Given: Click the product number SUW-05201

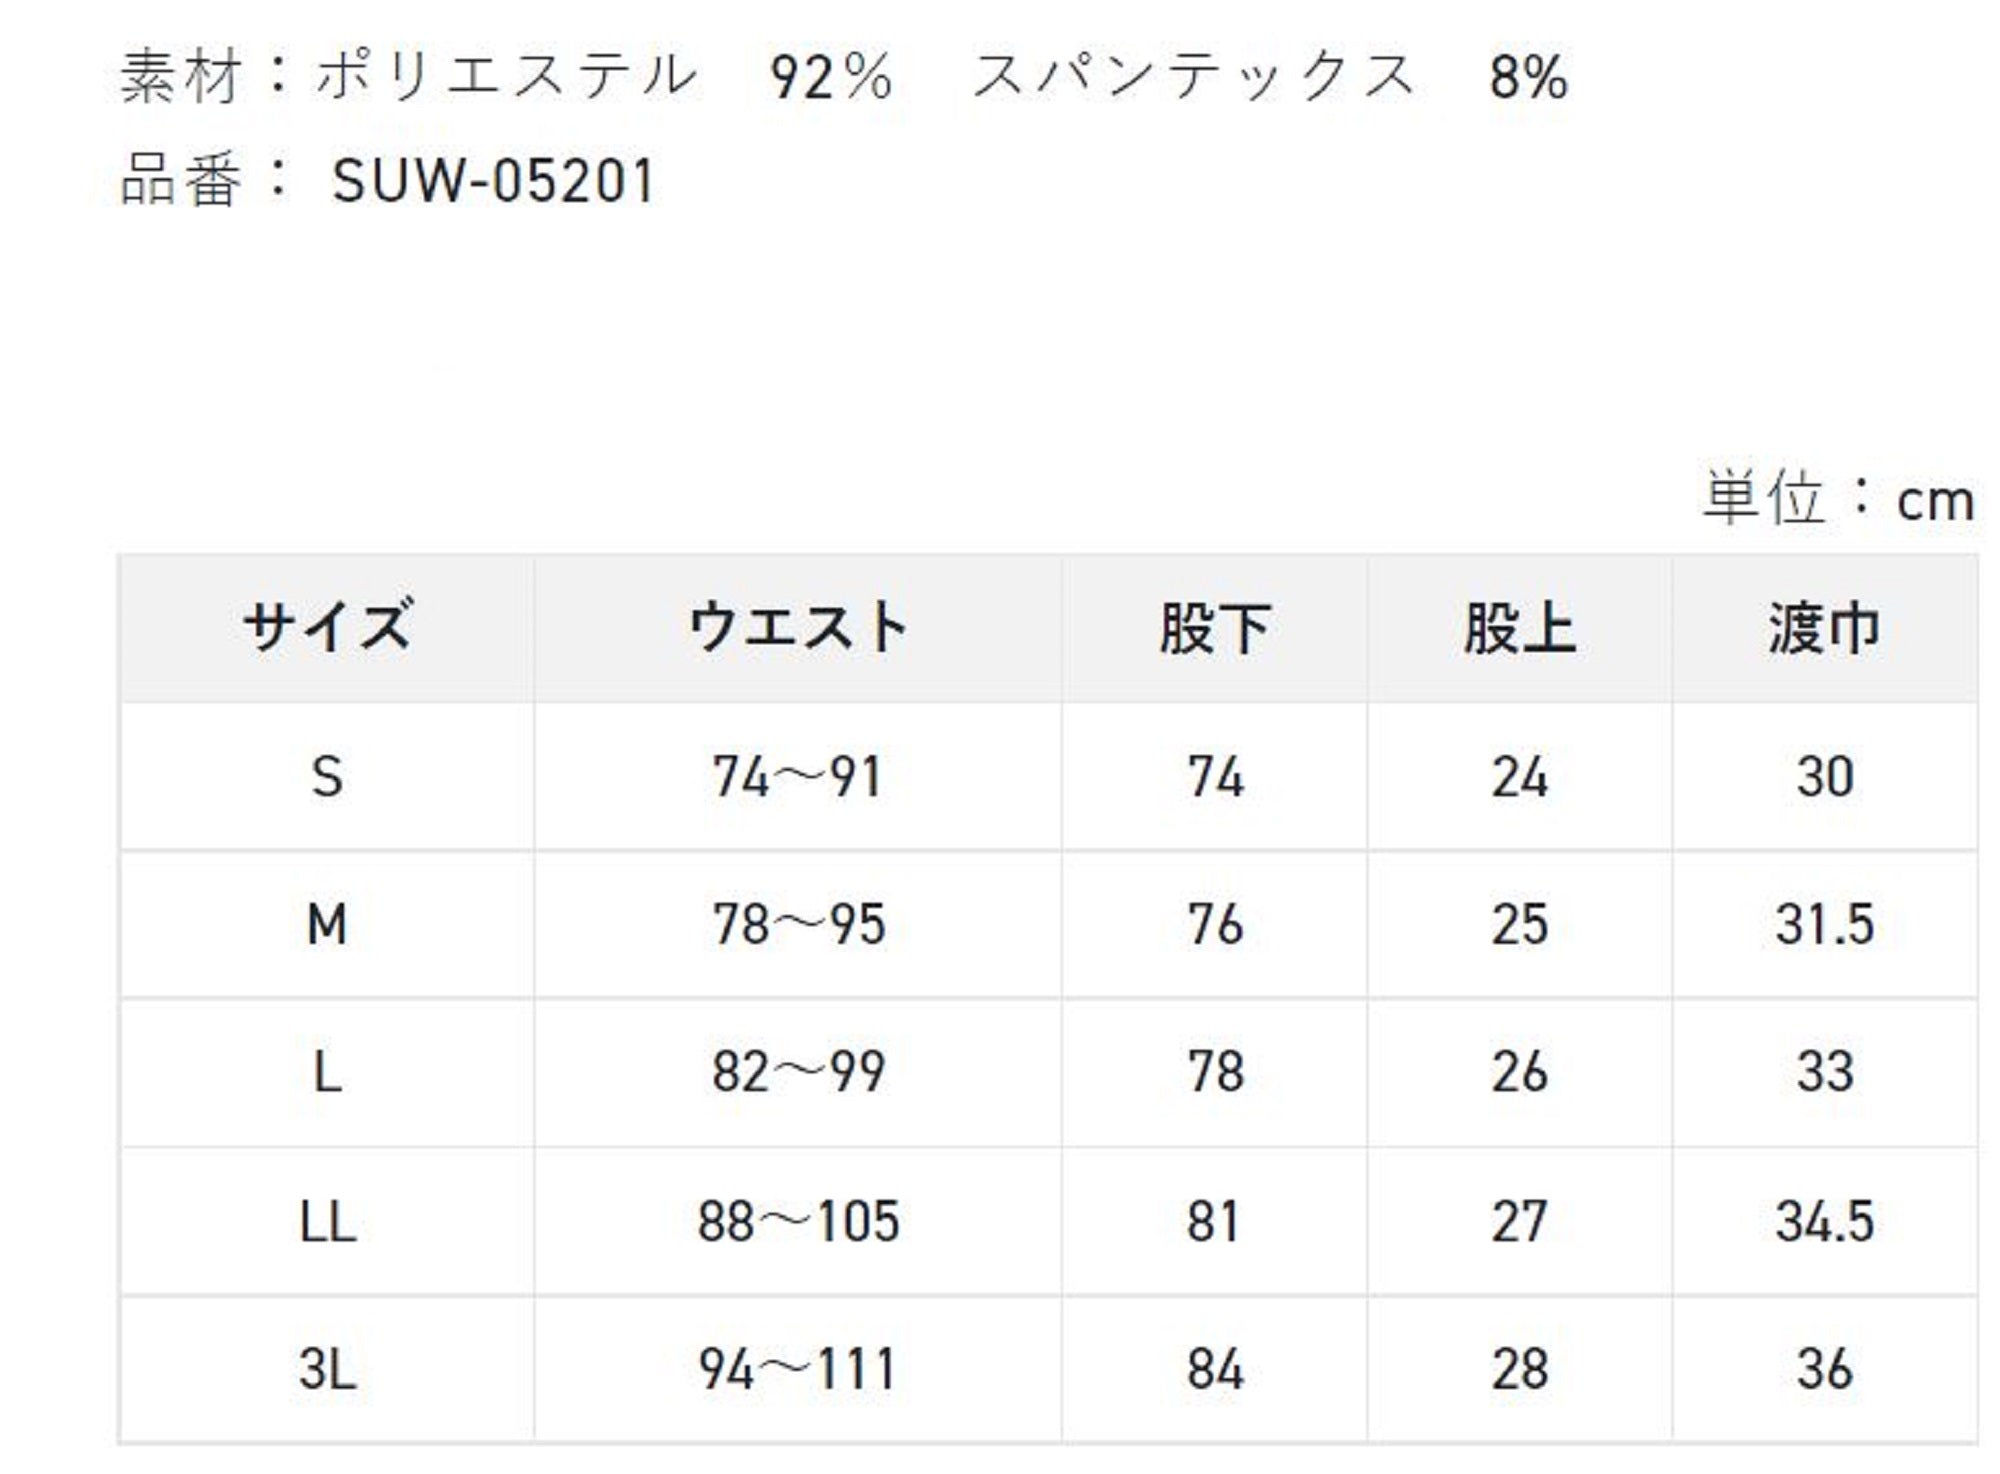Looking at the screenshot, I should [x=493, y=181].
